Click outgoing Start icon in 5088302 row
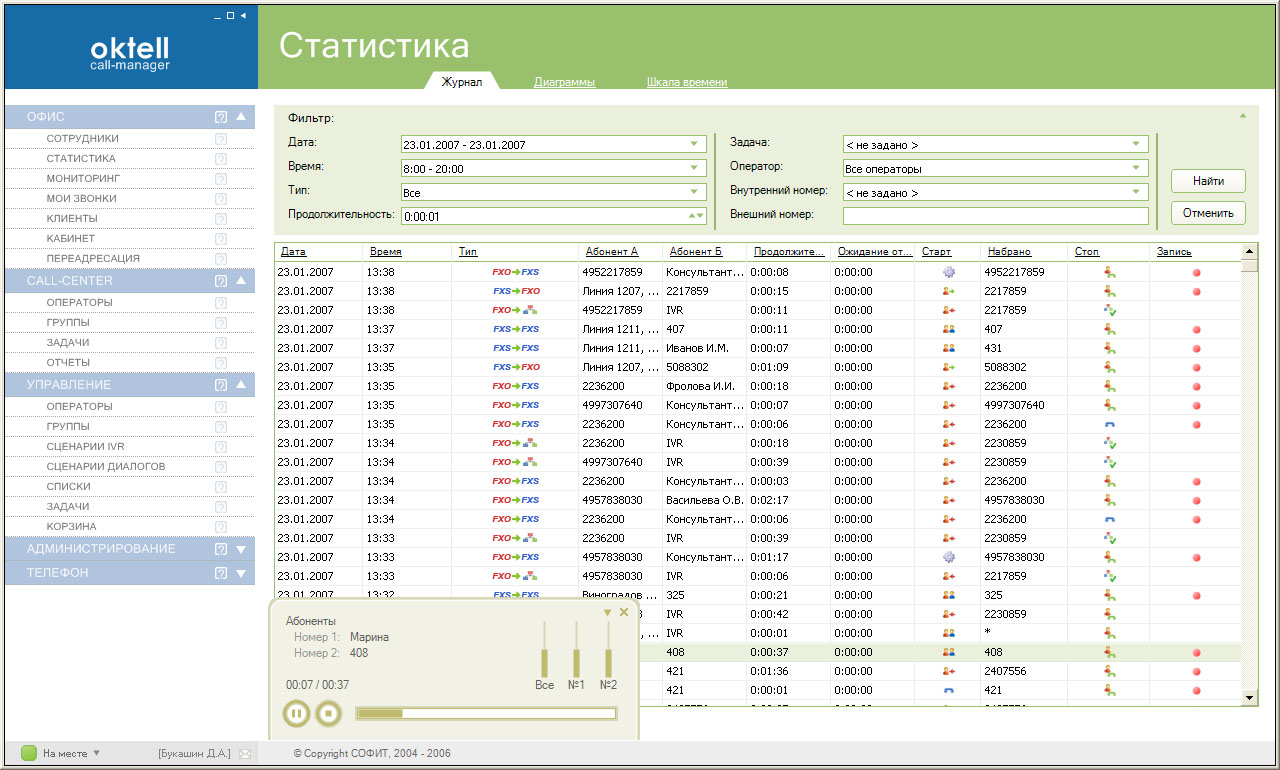Screen dimensions: 1280x770 (x=949, y=367)
